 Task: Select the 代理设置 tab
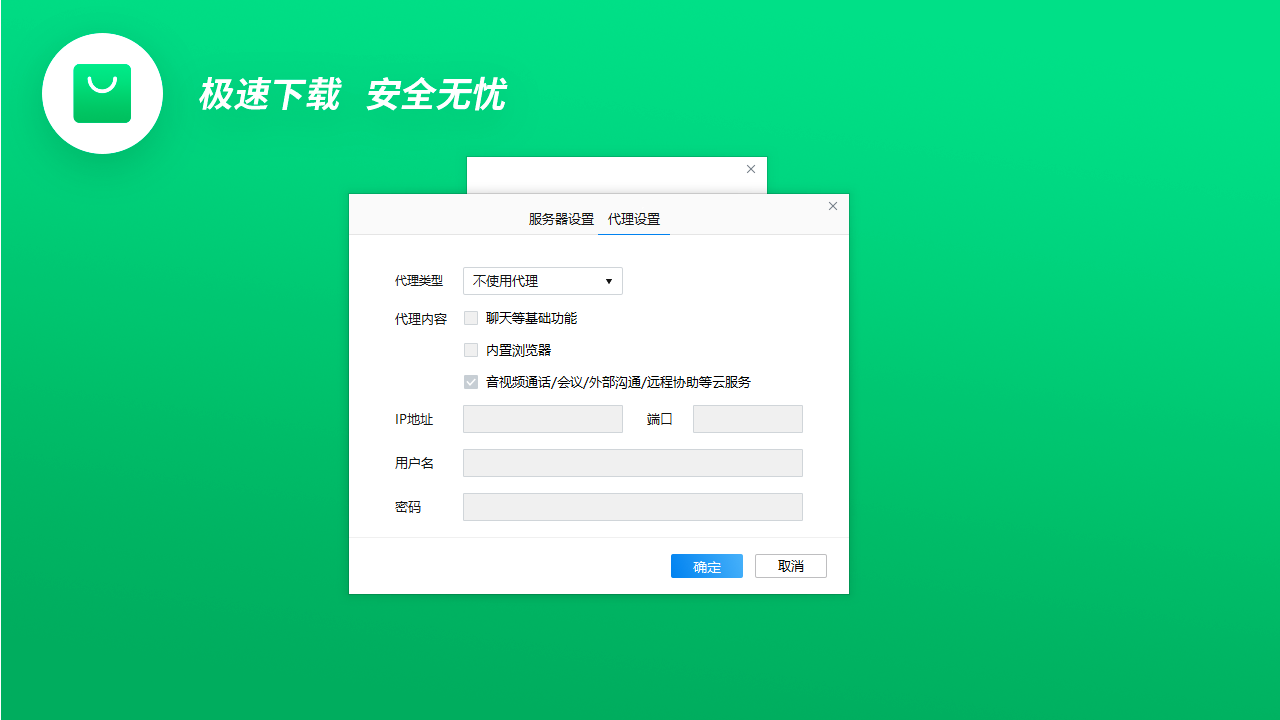tap(634, 218)
